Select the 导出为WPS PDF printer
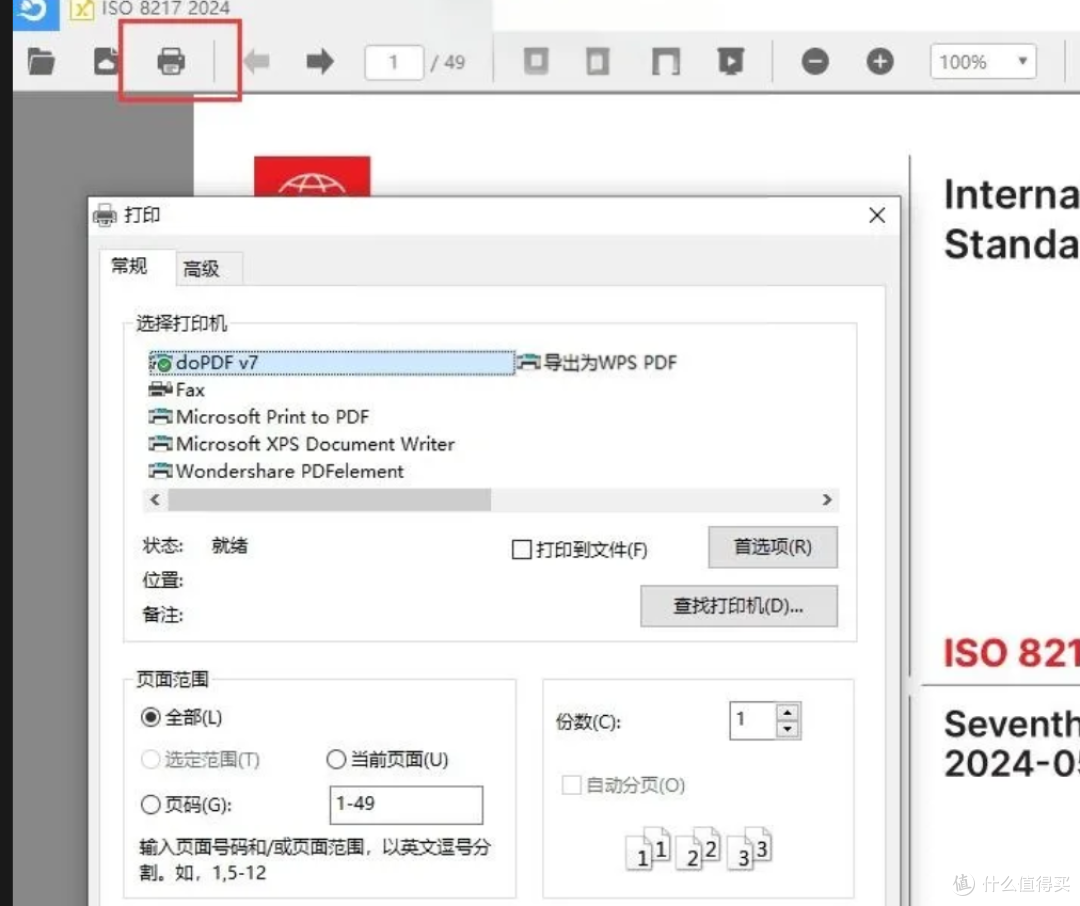The height and width of the screenshot is (906, 1080). (x=598, y=362)
